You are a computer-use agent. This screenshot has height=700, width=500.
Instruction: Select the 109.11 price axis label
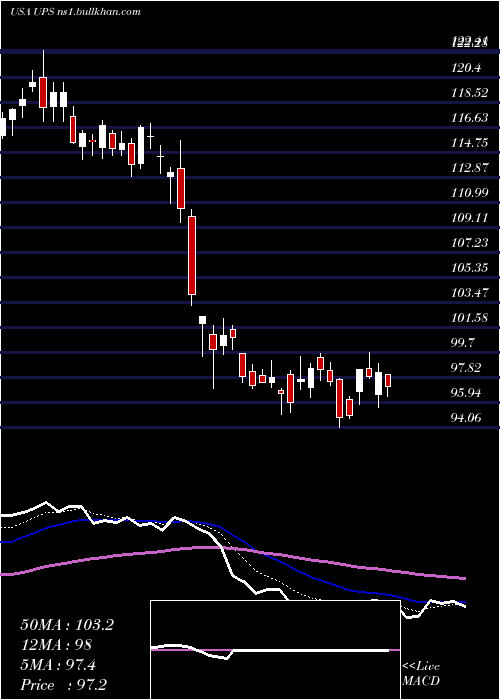point(469,218)
